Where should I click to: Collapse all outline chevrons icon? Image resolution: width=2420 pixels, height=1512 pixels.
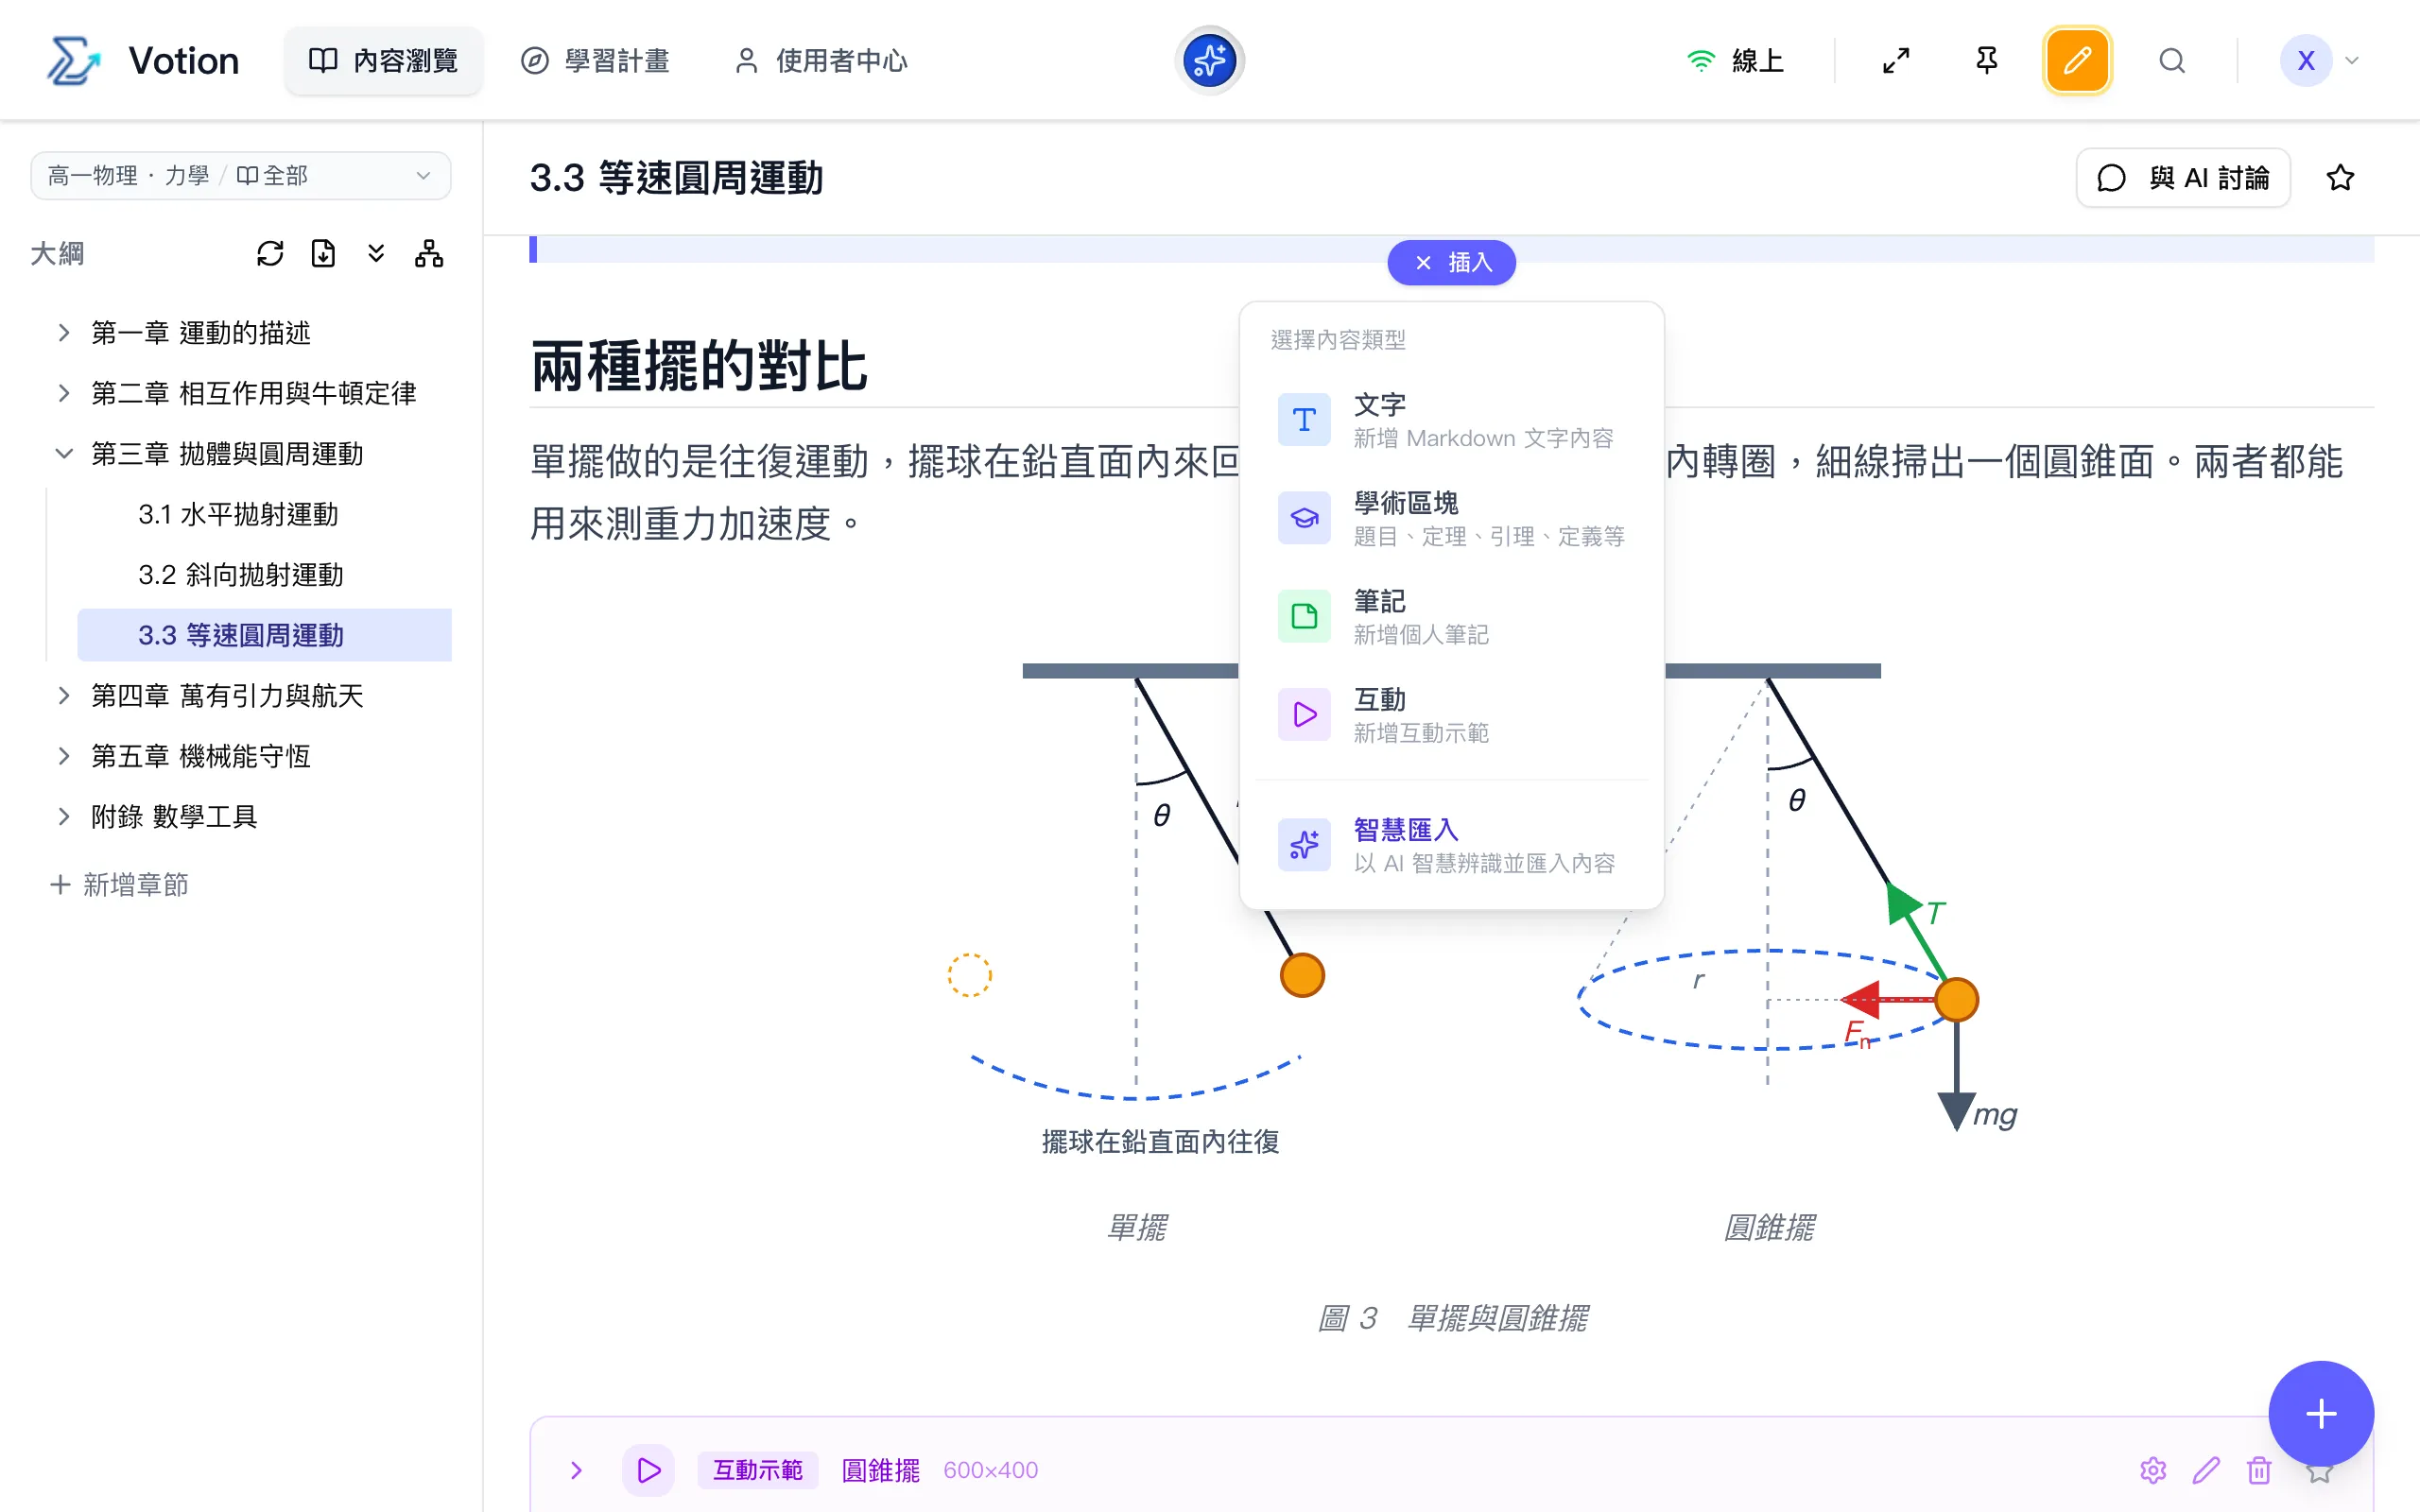(x=376, y=254)
